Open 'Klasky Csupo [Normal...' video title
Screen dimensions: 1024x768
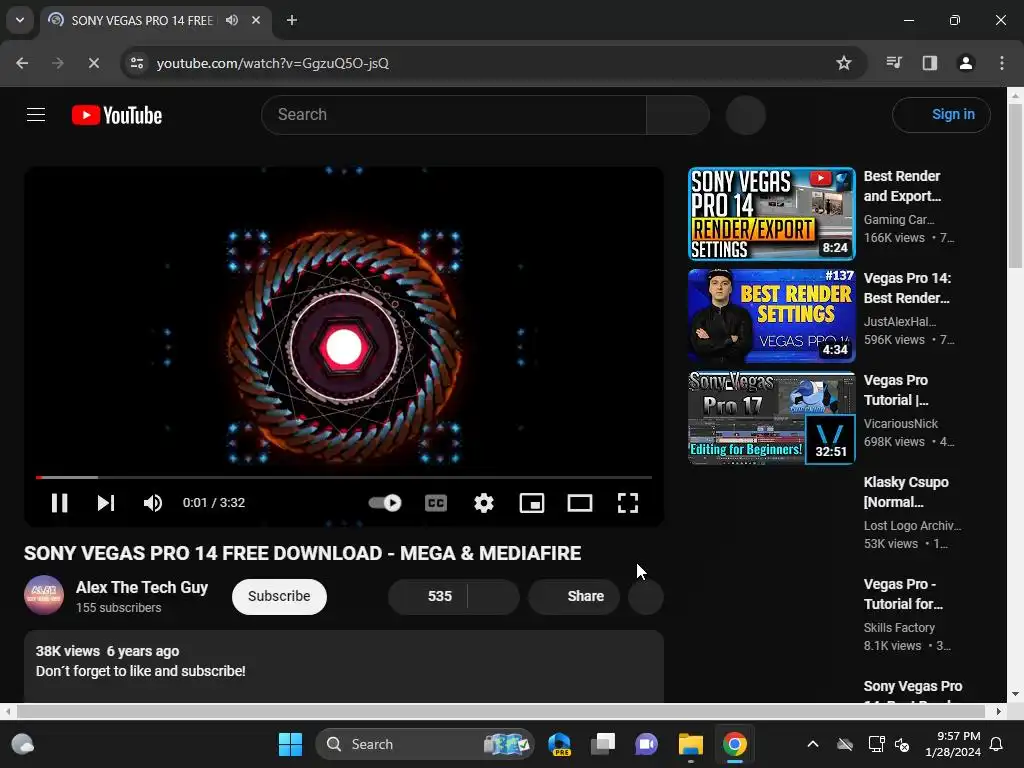[x=906, y=492]
